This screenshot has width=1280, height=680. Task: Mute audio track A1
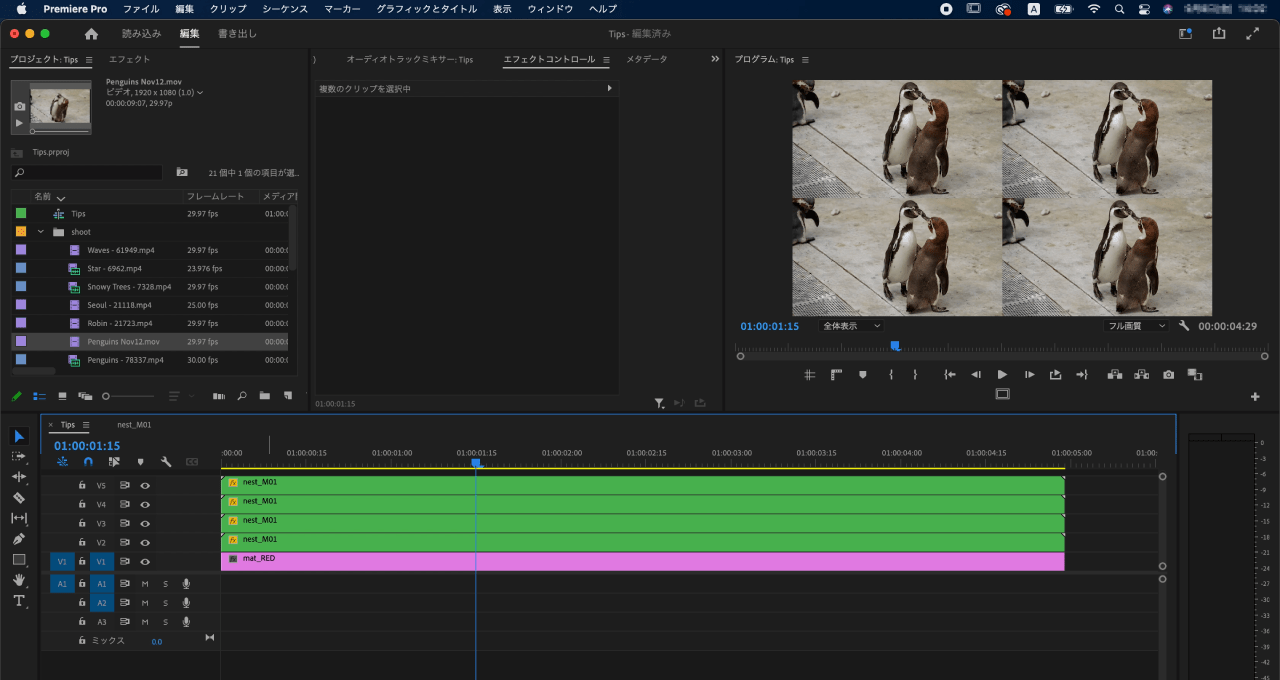pos(145,584)
